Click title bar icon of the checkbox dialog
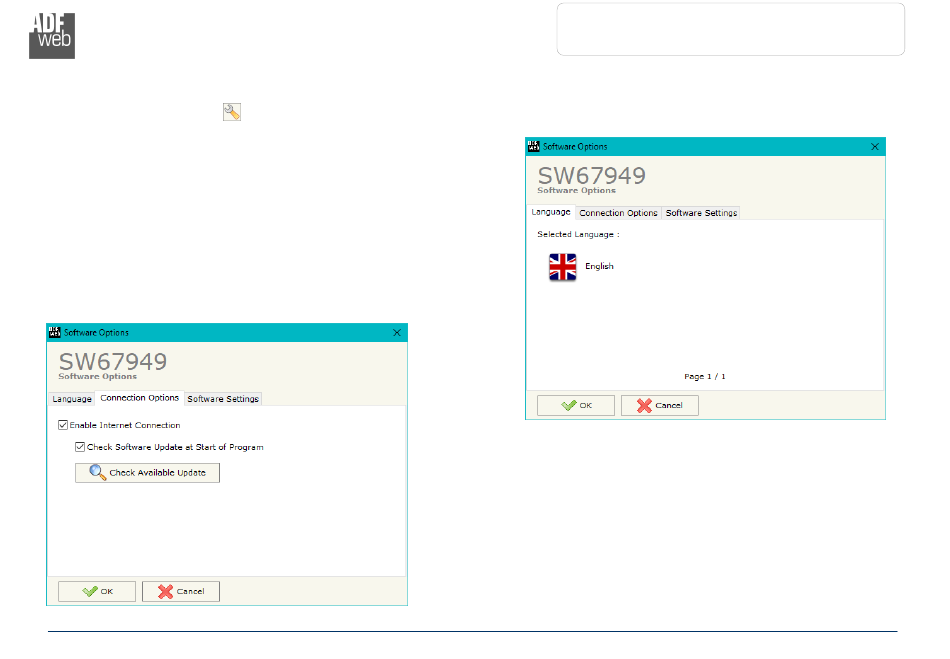 coord(55,332)
